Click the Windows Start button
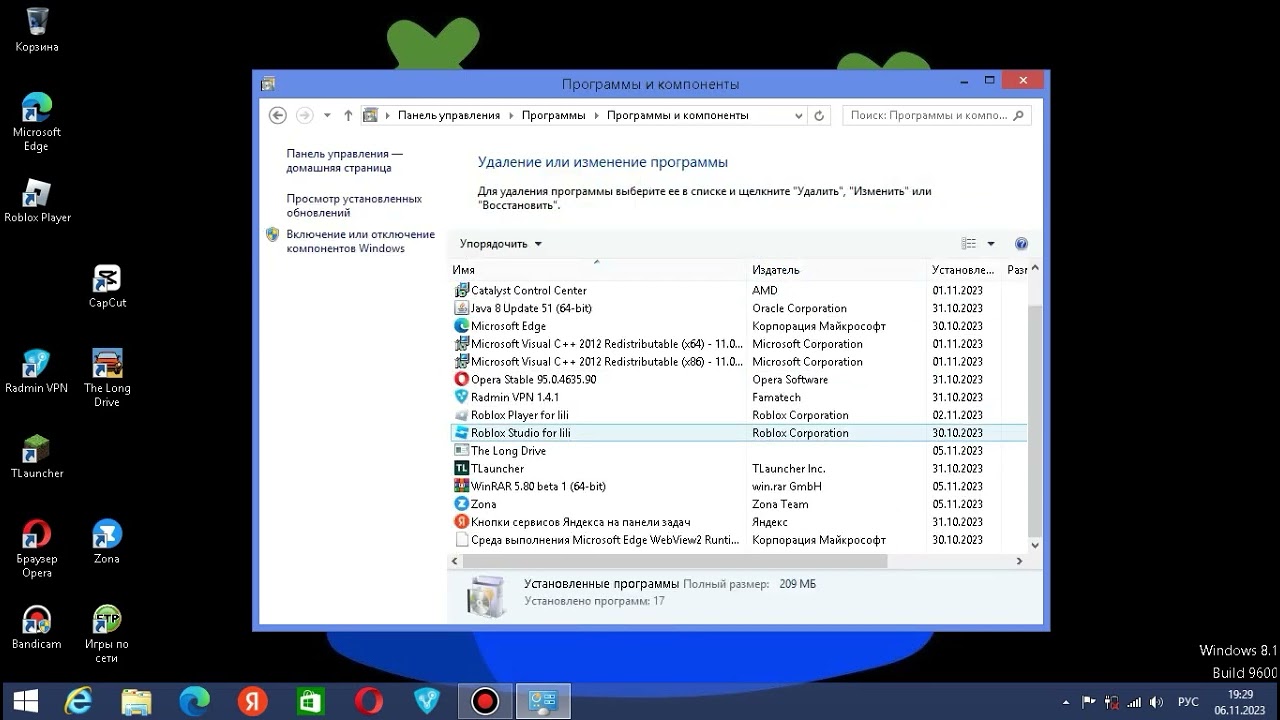 tap(26, 701)
